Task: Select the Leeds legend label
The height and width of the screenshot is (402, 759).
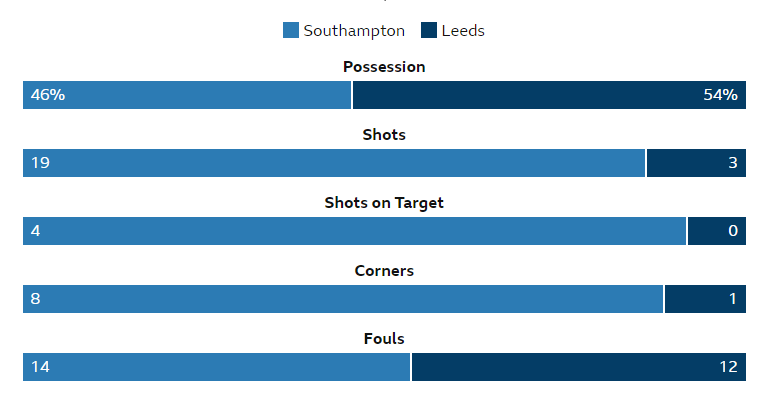Action: (x=463, y=31)
